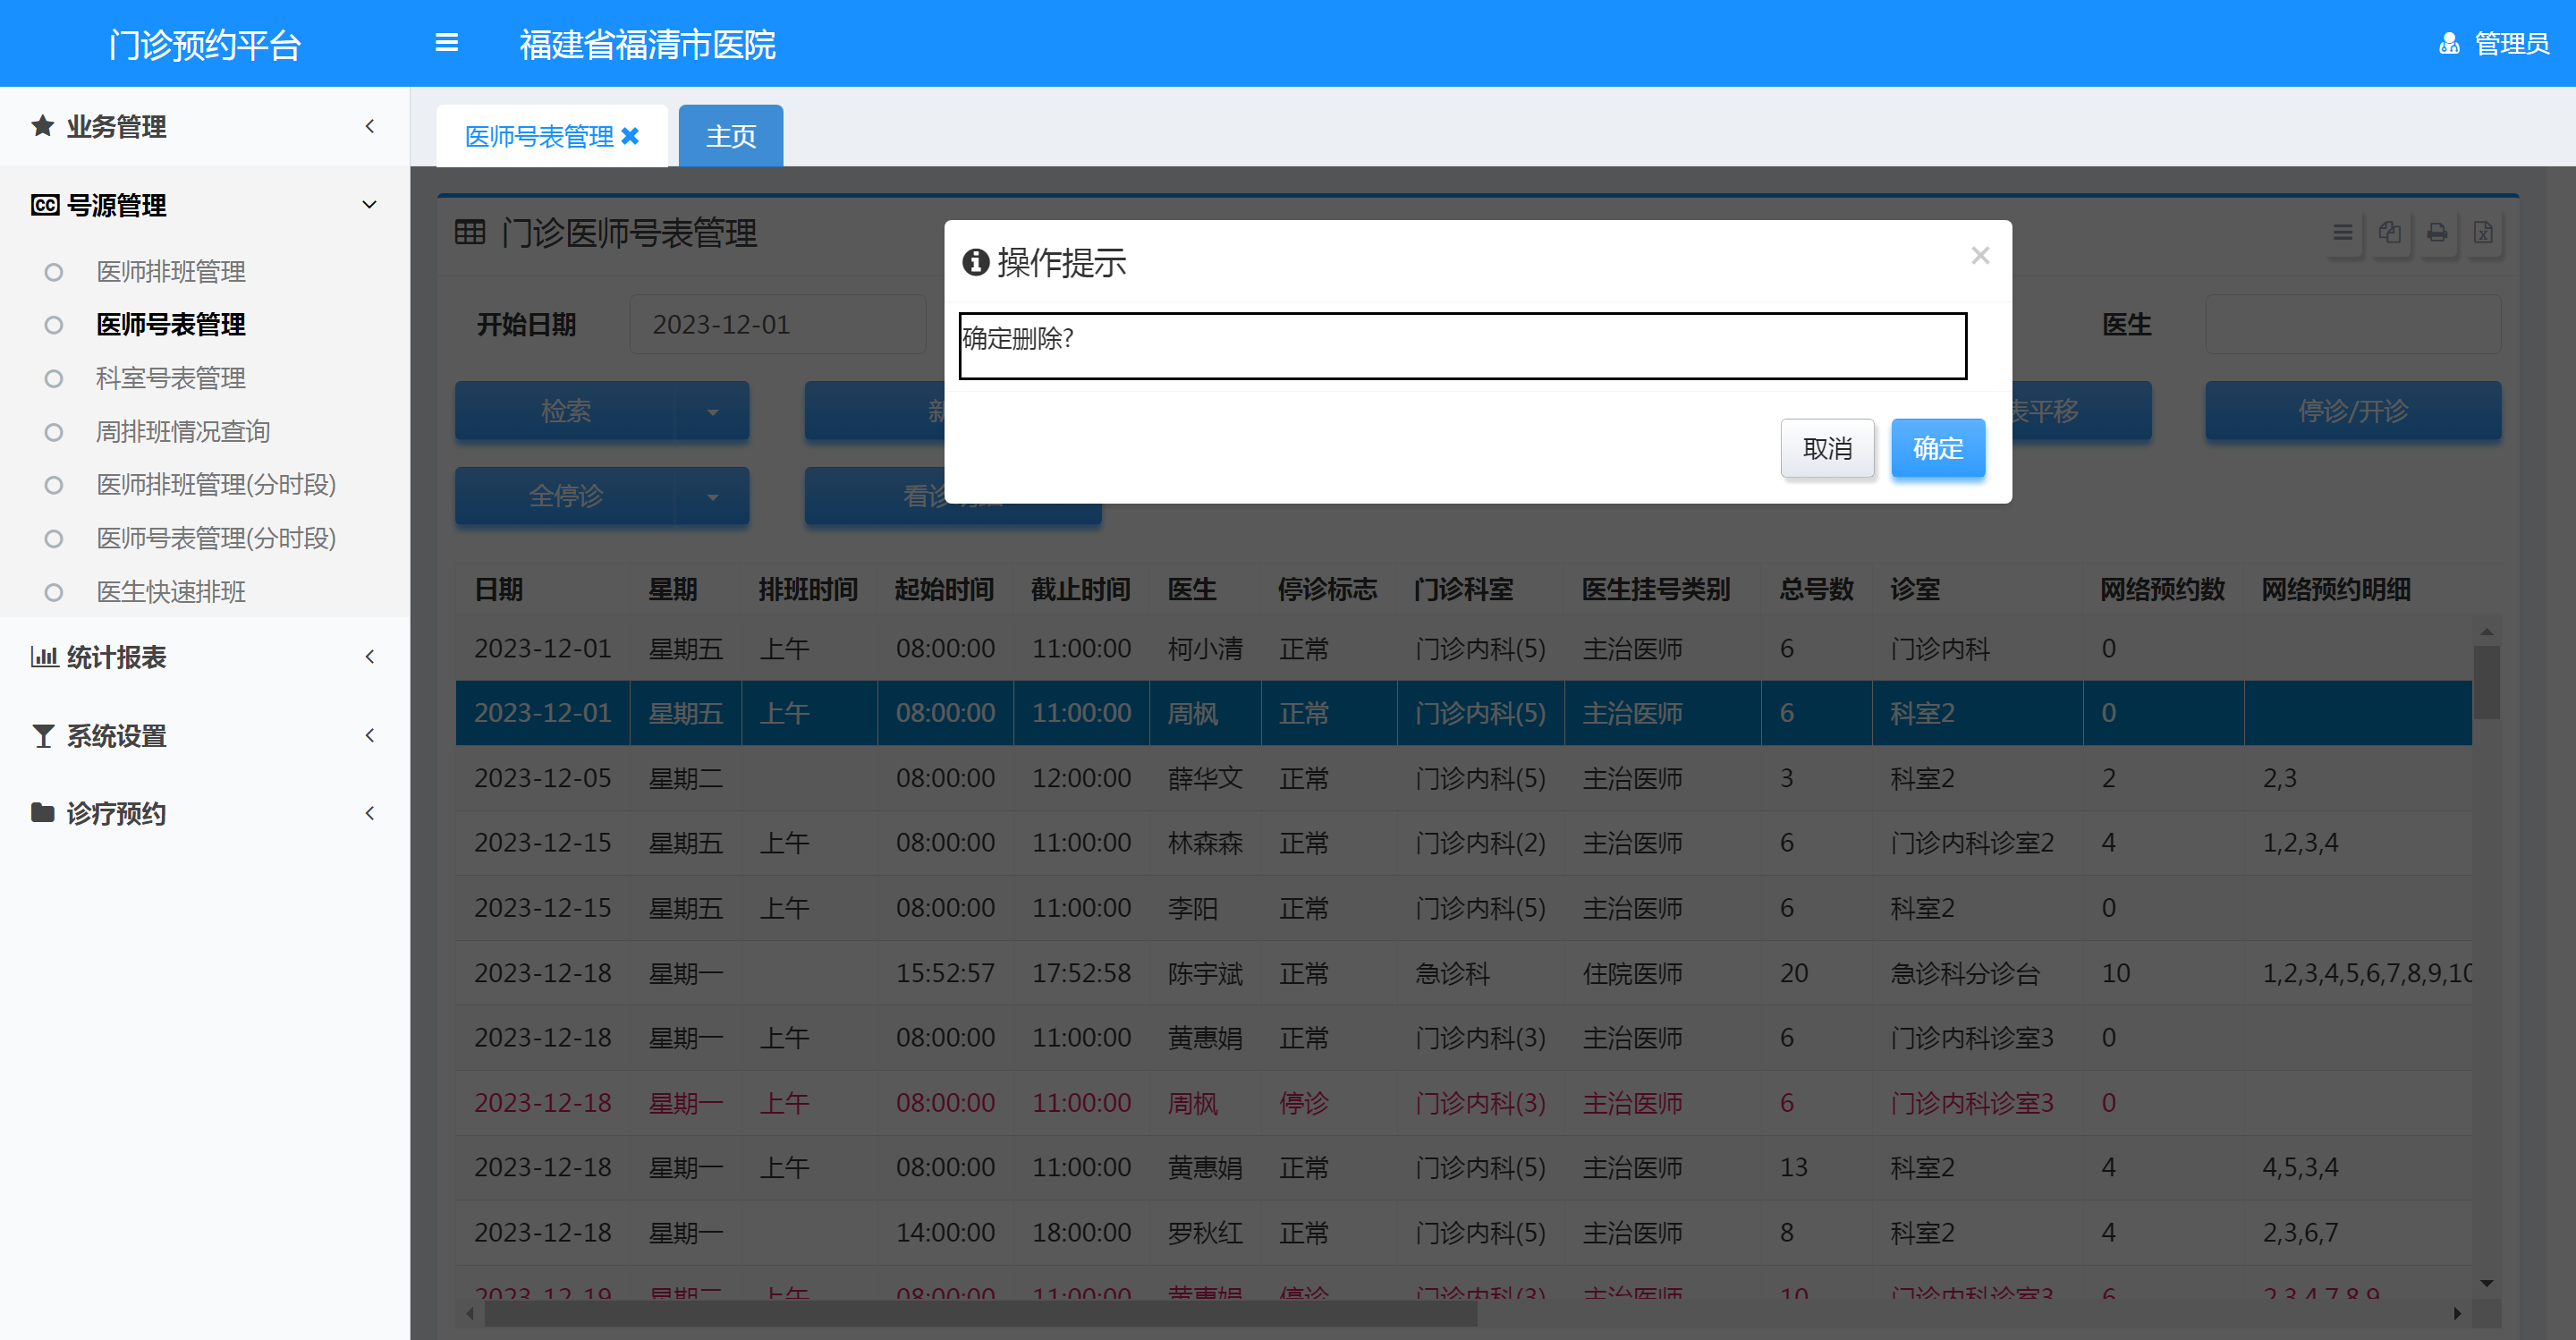Click the horizontal scrollbar right arrow
The height and width of the screenshot is (1340, 2576).
point(2457,1313)
